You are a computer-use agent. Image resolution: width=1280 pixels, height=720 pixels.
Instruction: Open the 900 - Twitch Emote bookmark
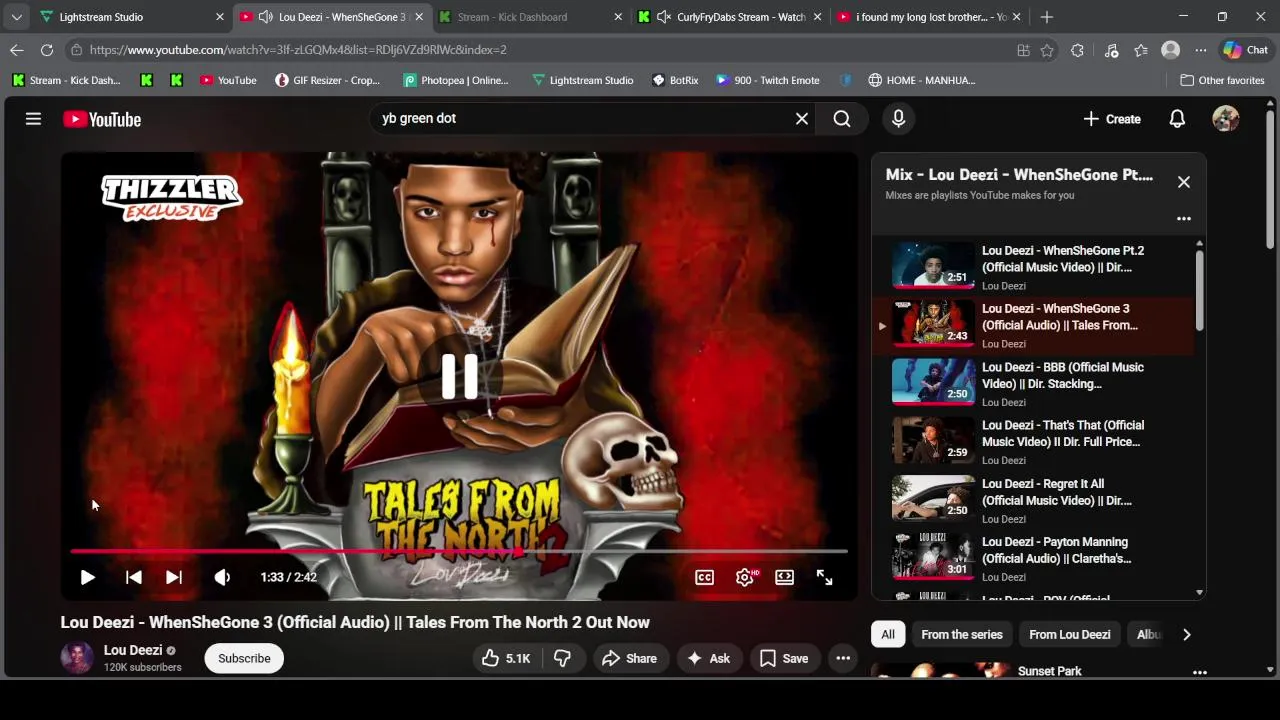[x=768, y=80]
